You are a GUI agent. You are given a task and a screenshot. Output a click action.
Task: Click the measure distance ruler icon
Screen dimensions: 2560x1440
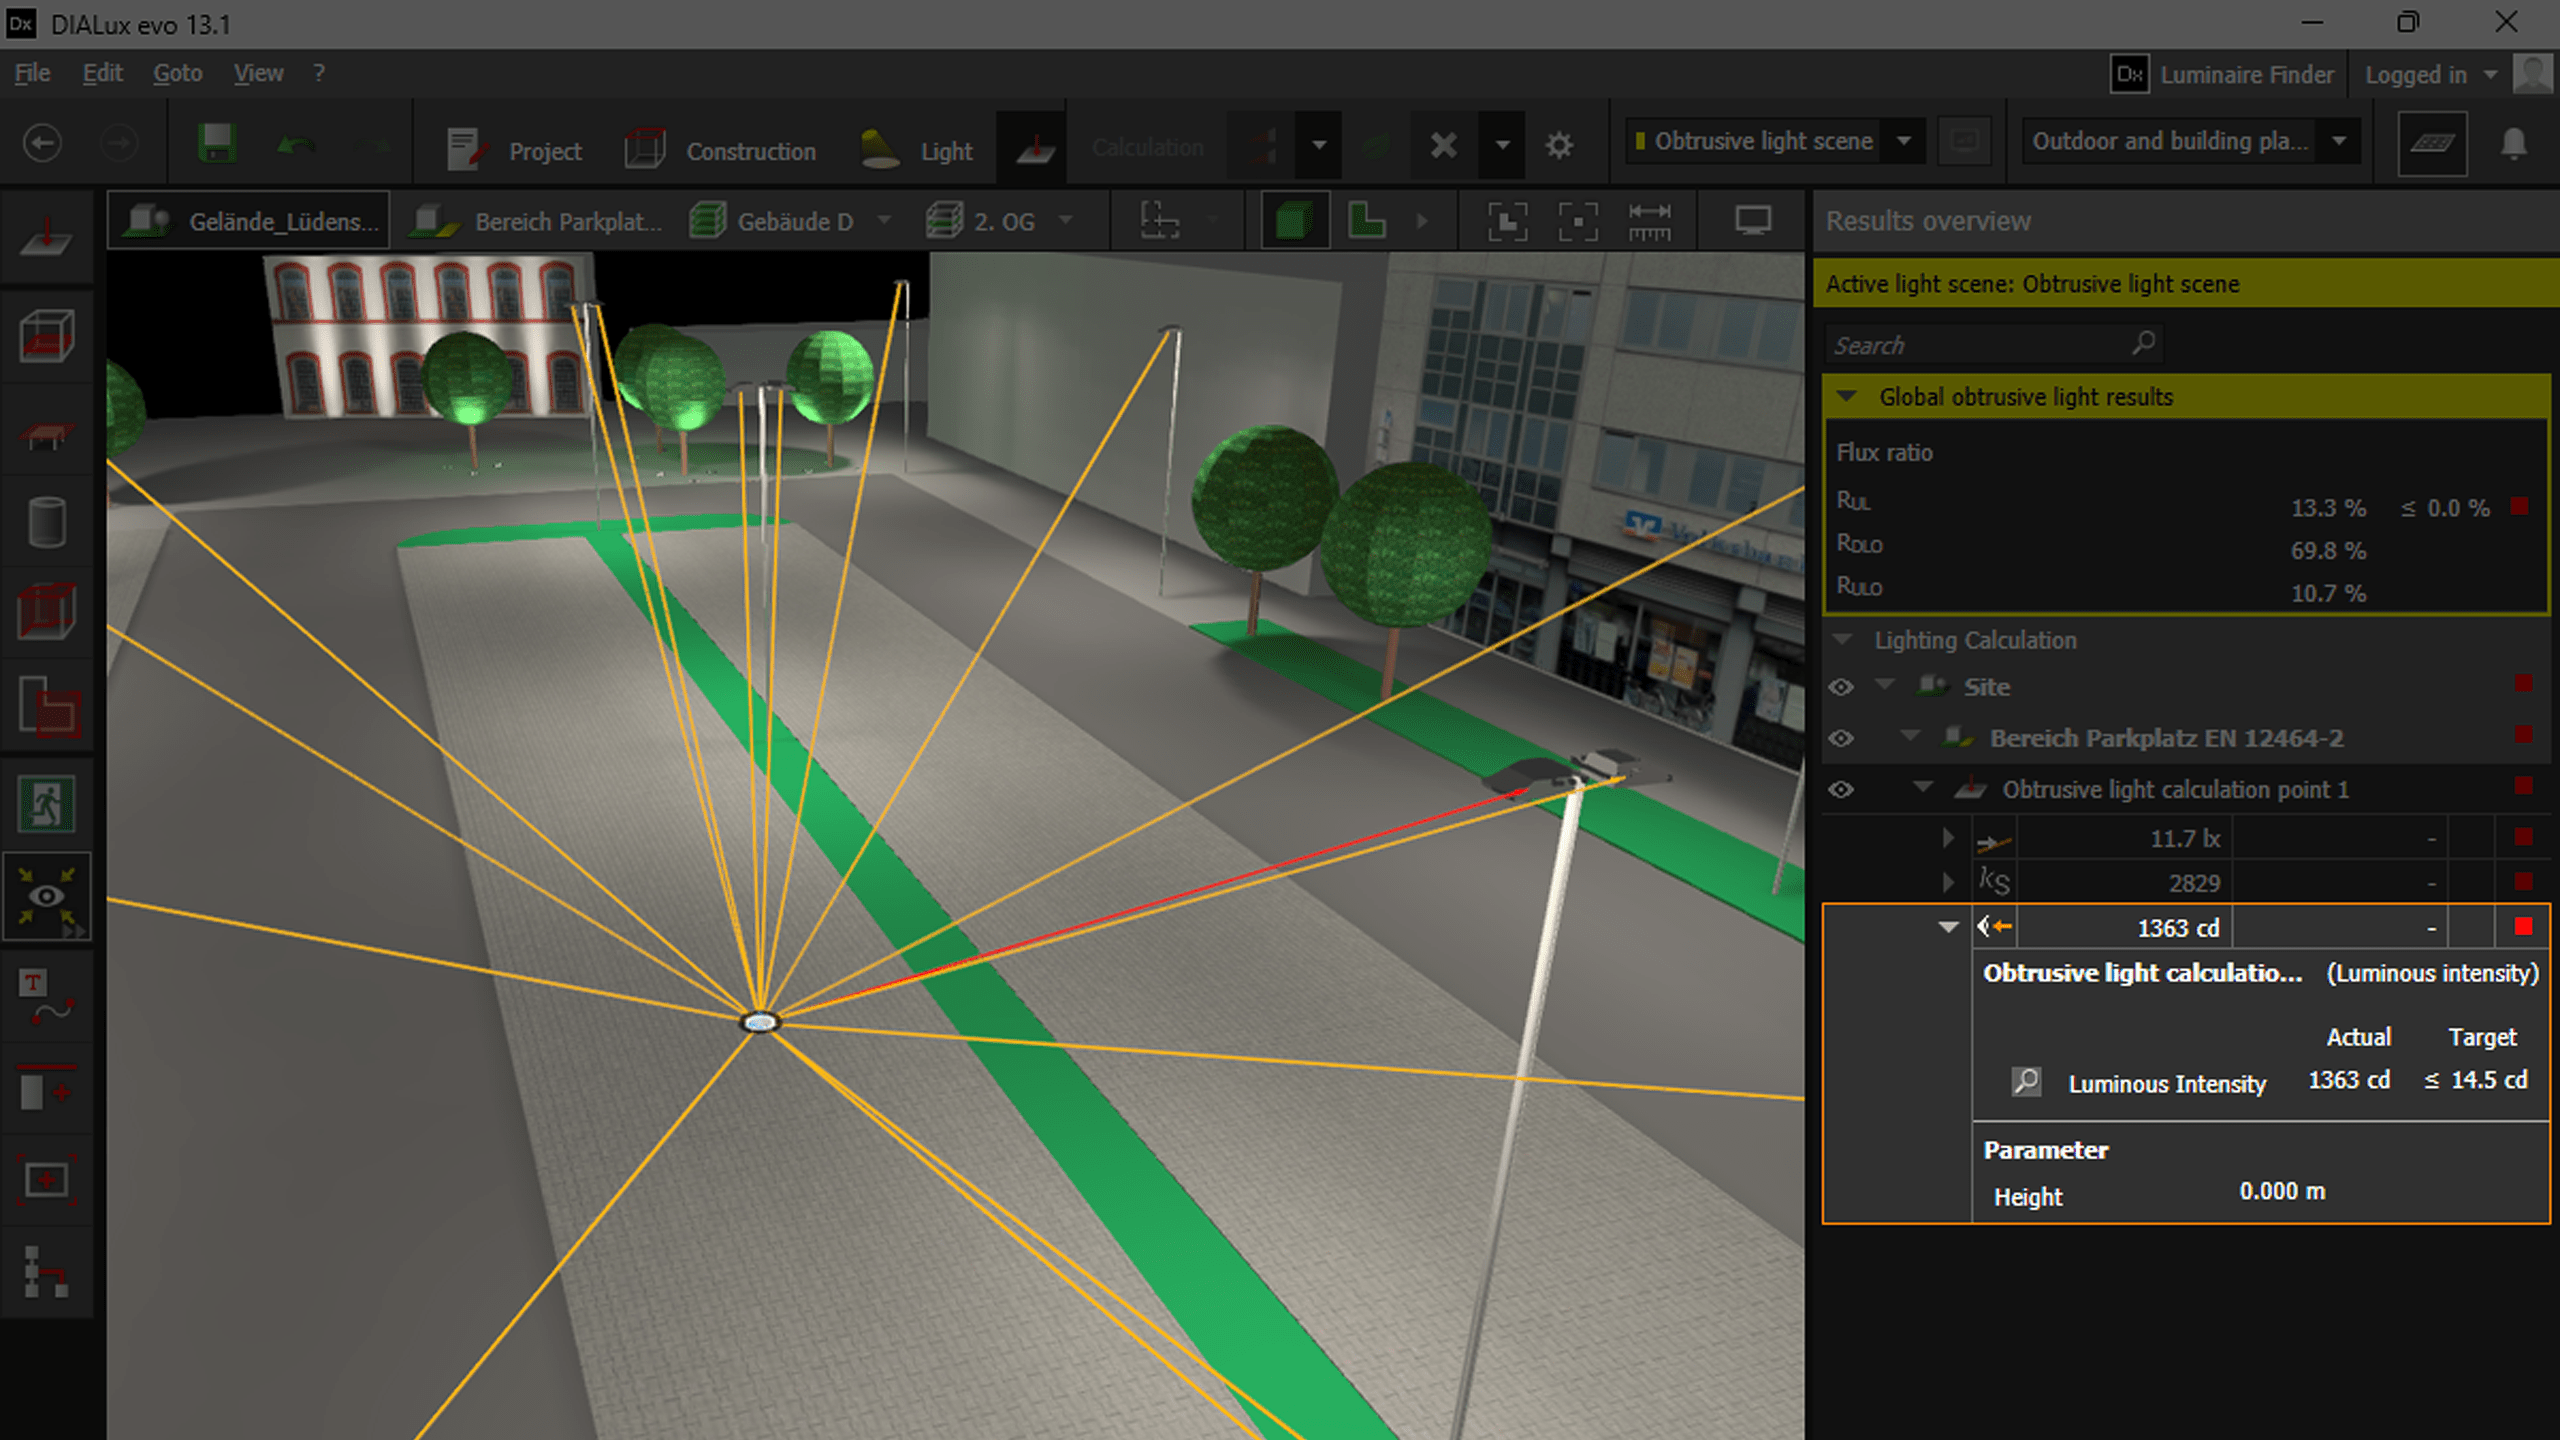(x=1649, y=221)
